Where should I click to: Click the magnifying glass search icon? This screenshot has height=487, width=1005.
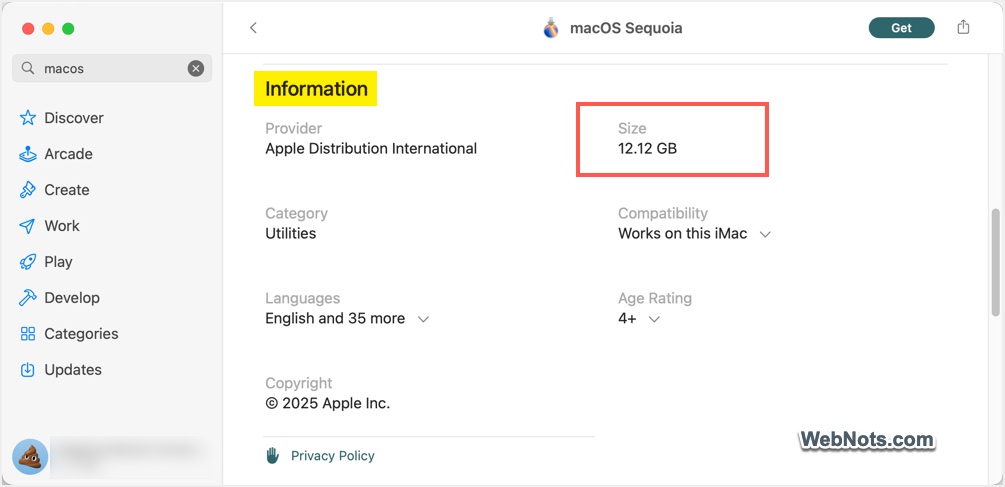(x=28, y=68)
